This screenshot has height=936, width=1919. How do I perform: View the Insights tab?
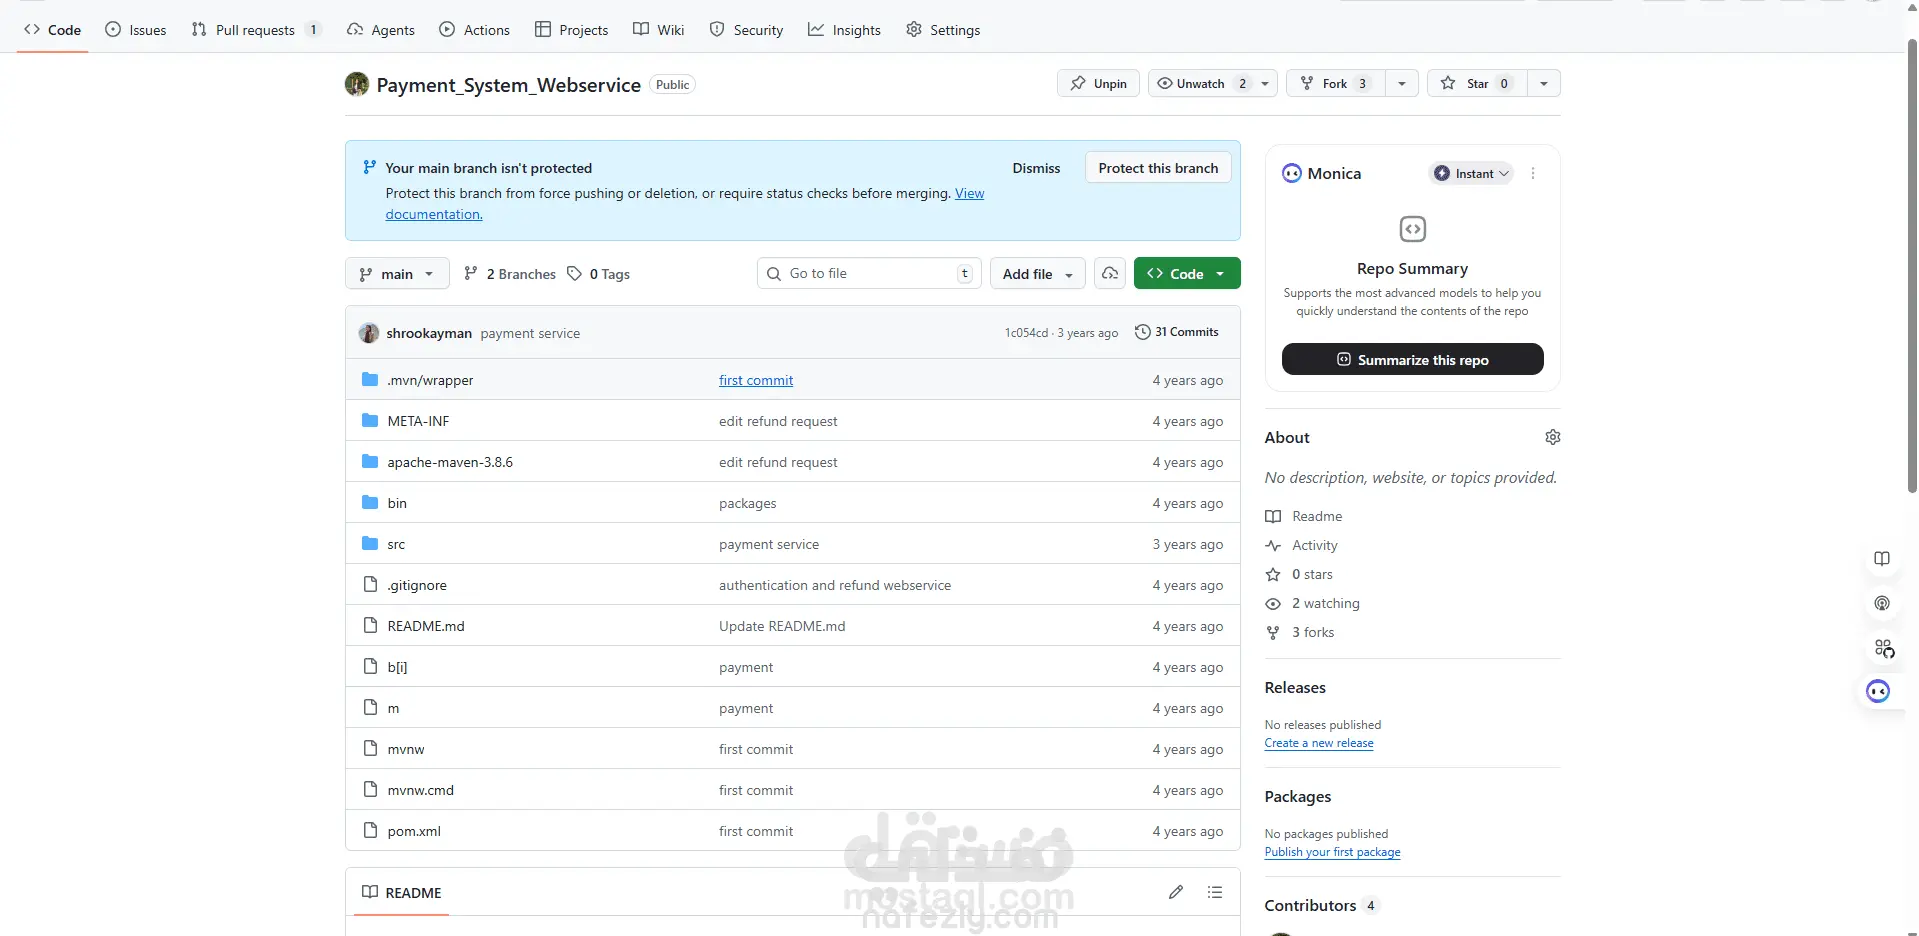pyautogui.click(x=845, y=30)
